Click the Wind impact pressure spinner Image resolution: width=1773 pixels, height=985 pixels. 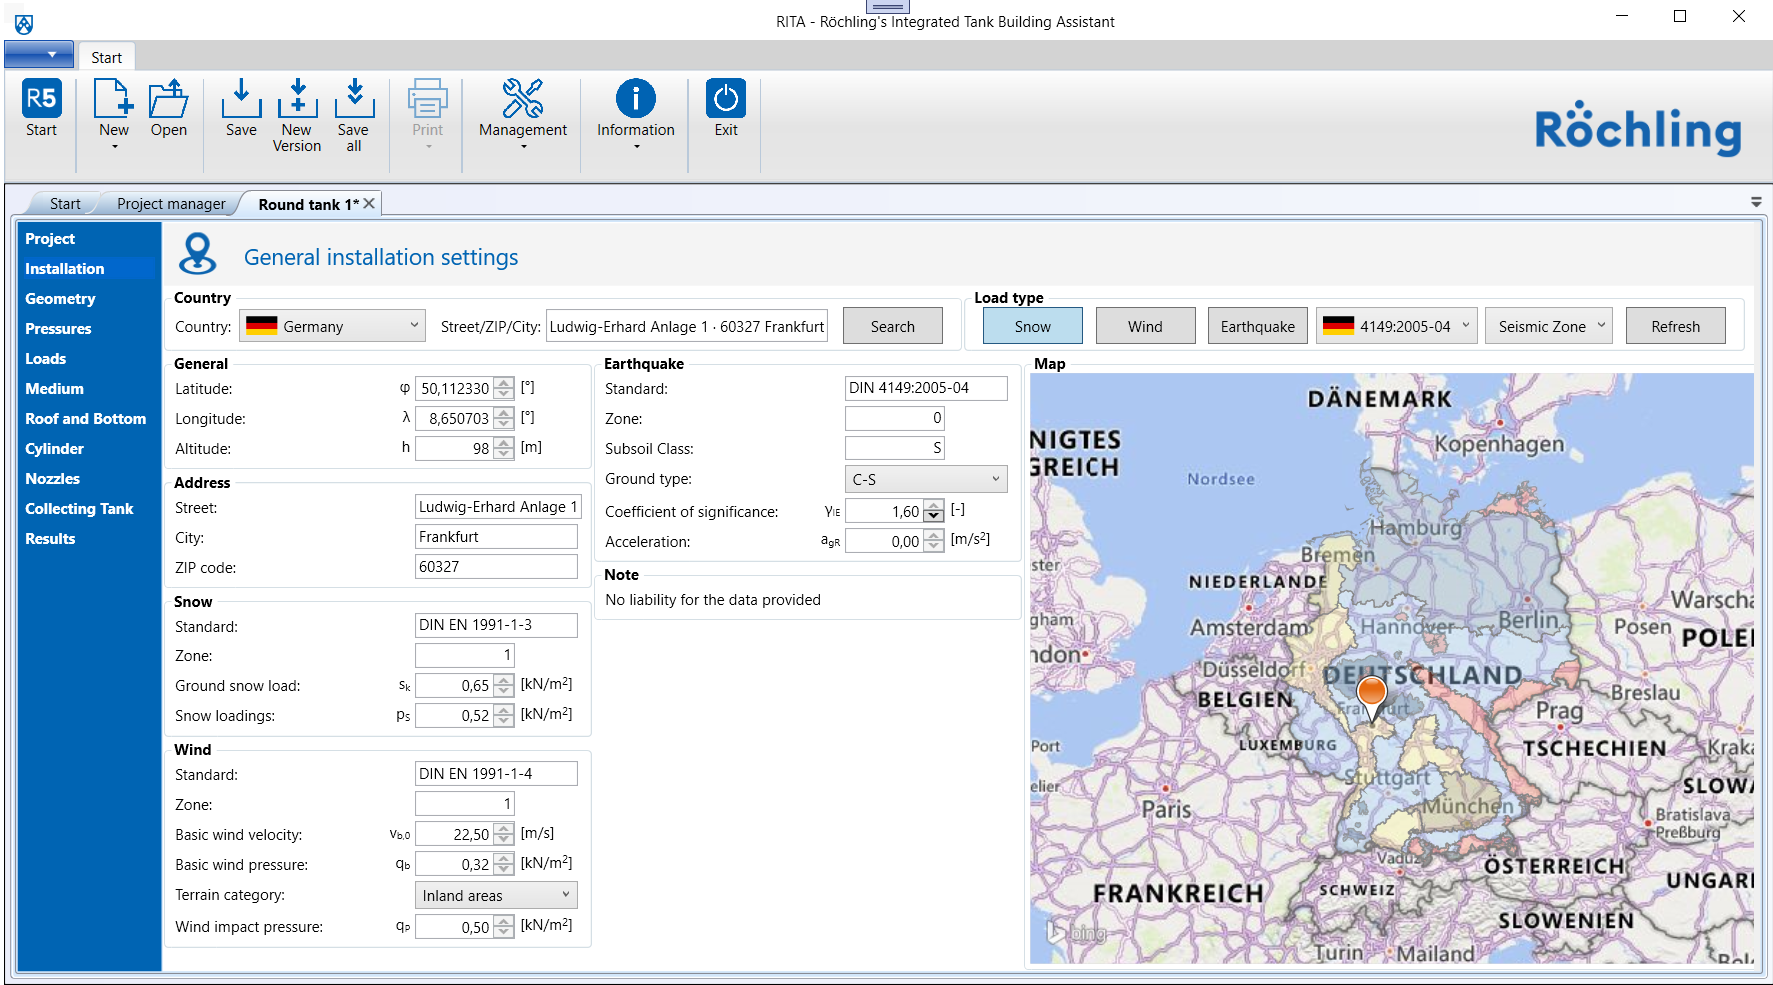click(504, 927)
